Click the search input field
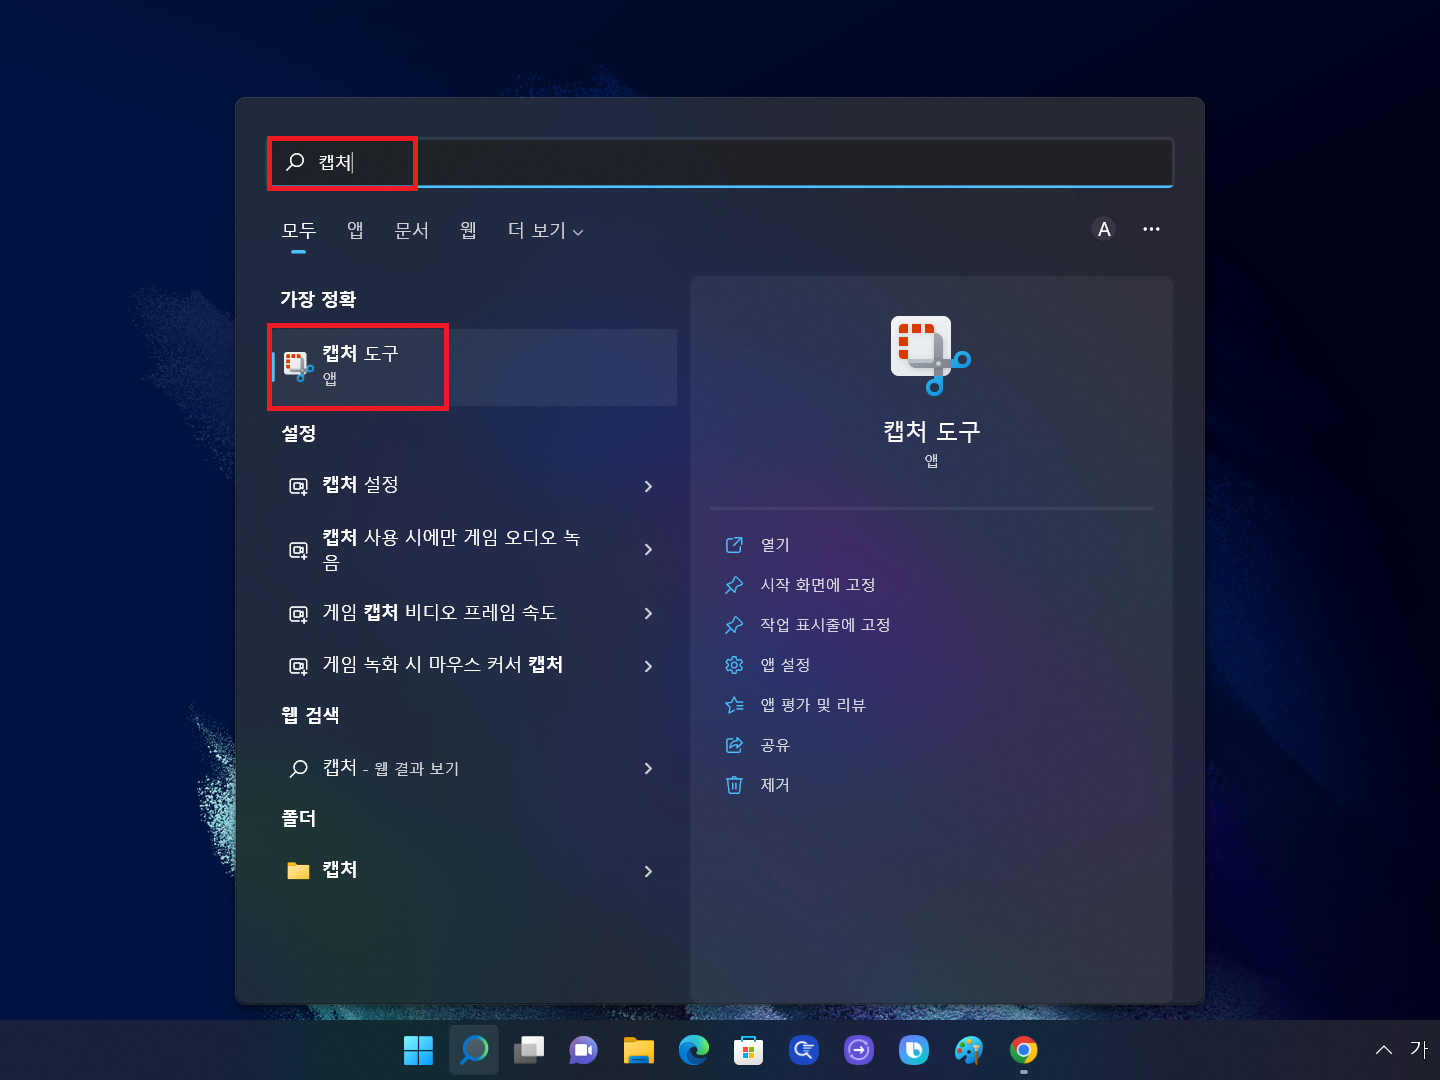 click(x=700, y=162)
